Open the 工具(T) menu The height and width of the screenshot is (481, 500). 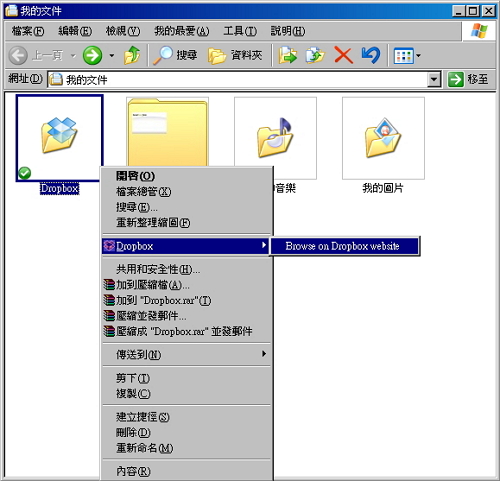[x=240, y=31]
